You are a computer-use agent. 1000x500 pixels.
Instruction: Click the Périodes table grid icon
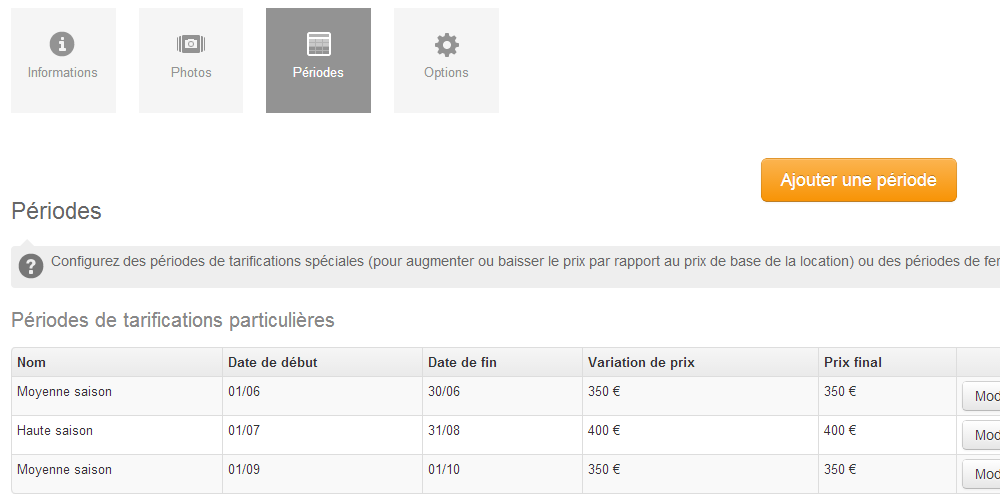coord(319,44)
